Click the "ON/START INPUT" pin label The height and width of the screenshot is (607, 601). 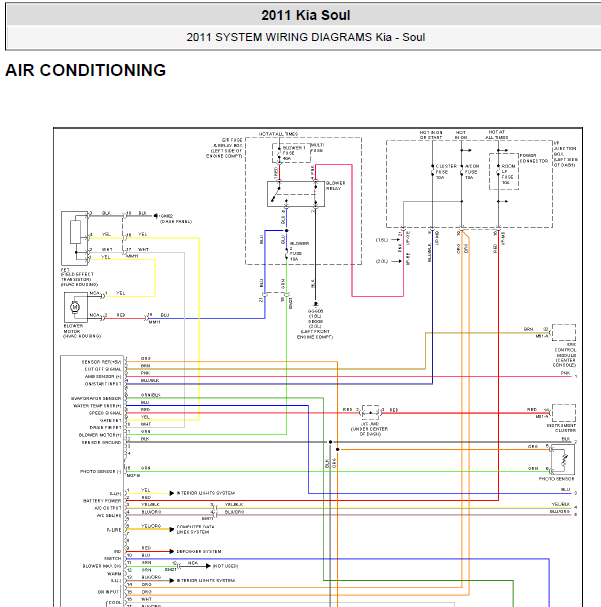(103, 384)
